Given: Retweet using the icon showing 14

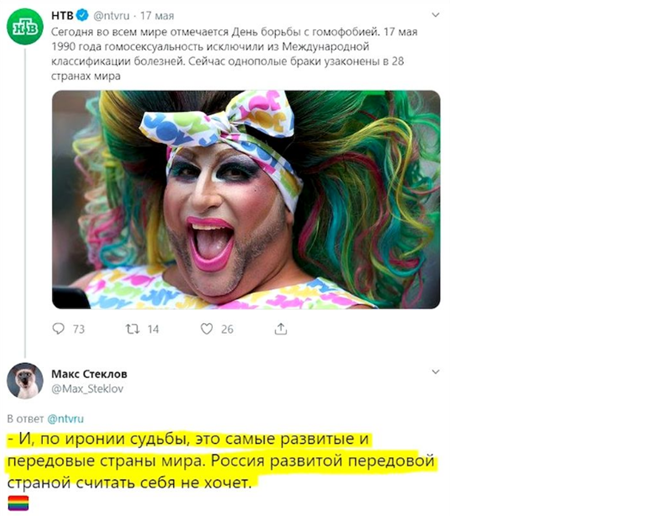Looking at the screenshot, I should click(132, 329).
